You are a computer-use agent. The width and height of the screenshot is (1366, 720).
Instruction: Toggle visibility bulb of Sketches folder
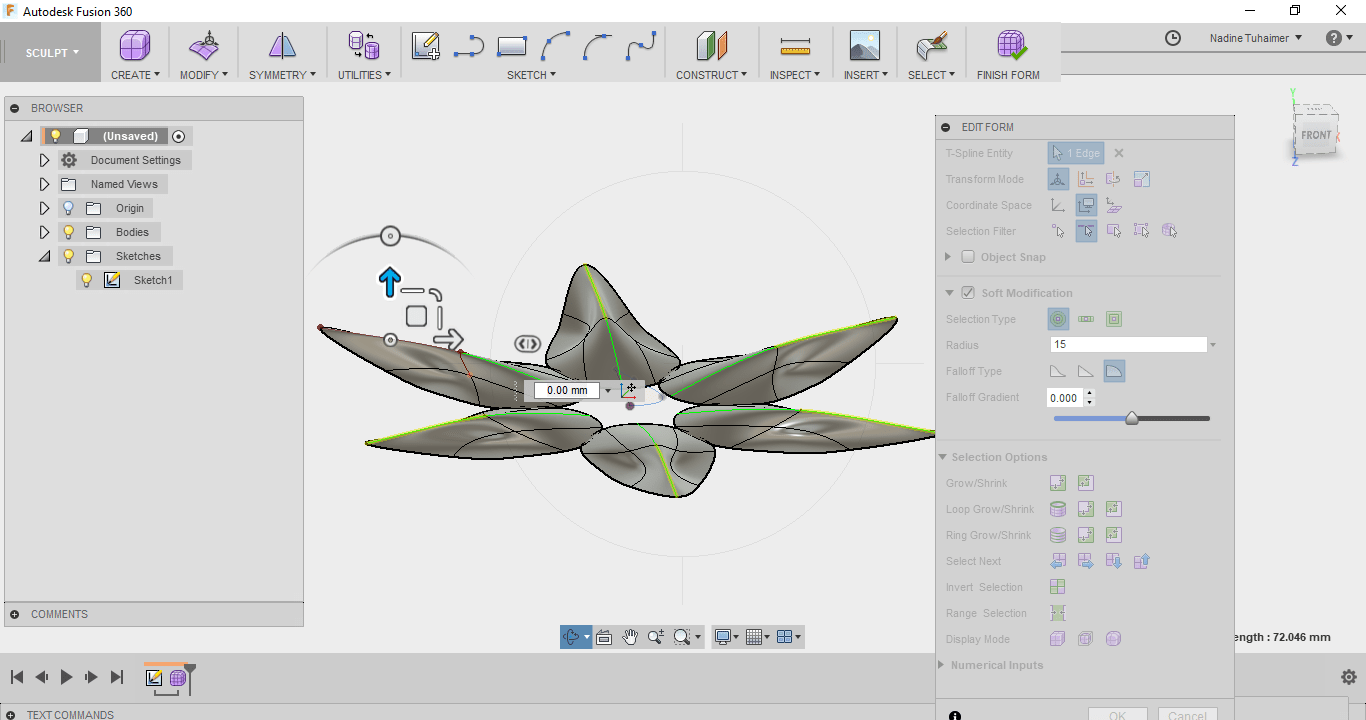pos(69,256)
